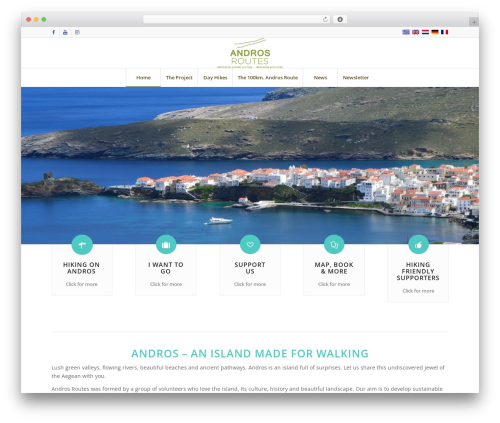
Task: Switch language with the UK flag
Action: click(415, 32)
